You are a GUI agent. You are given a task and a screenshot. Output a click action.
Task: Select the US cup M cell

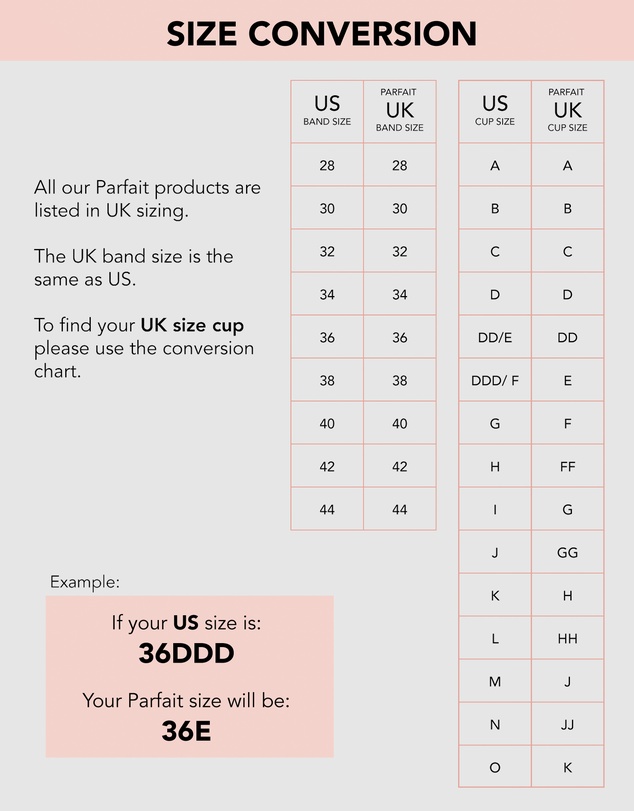(x=495, y=682)
